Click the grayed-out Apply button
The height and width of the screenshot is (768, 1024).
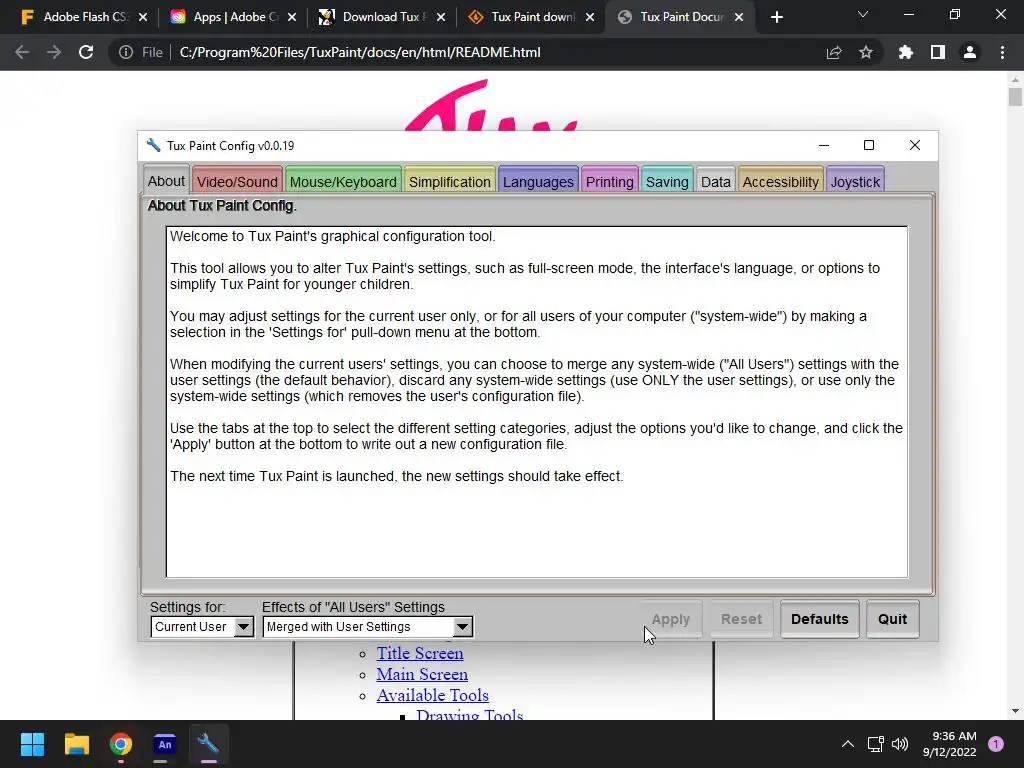coord(671,618)
